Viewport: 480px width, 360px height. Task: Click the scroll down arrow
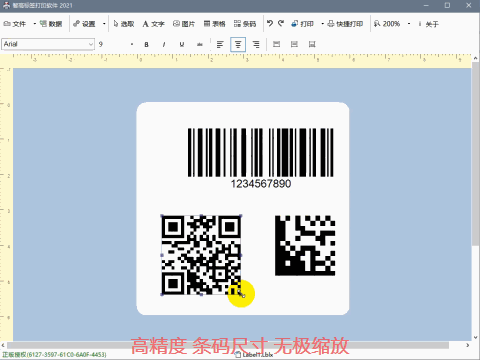tap(475, 337)
